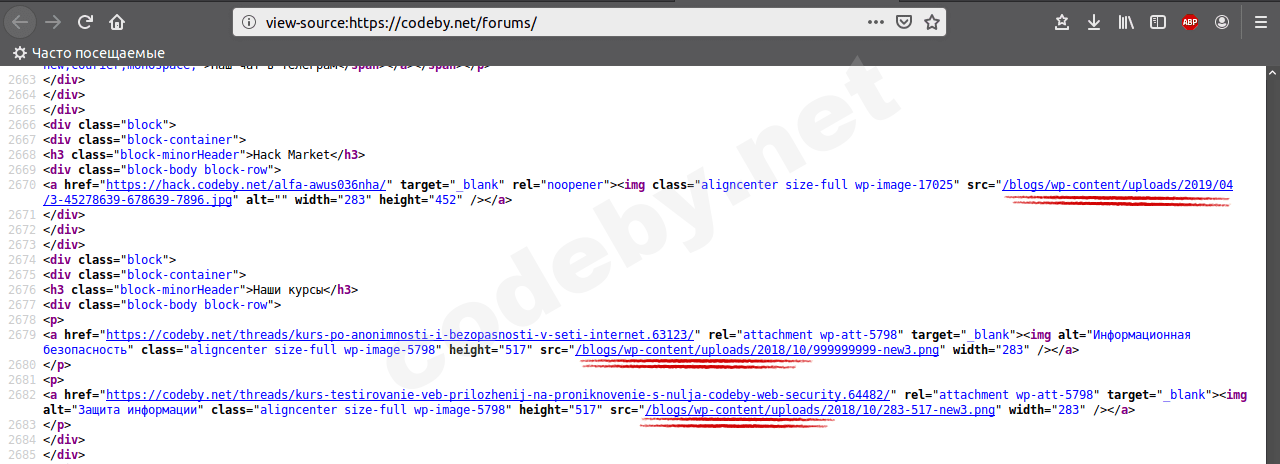
Task: Save page to Pocket
Action: click(x=904, y=21)
